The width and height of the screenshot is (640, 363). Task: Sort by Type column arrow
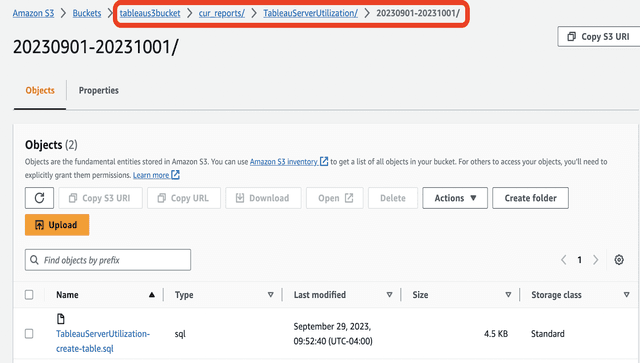(x=270, y=295)
